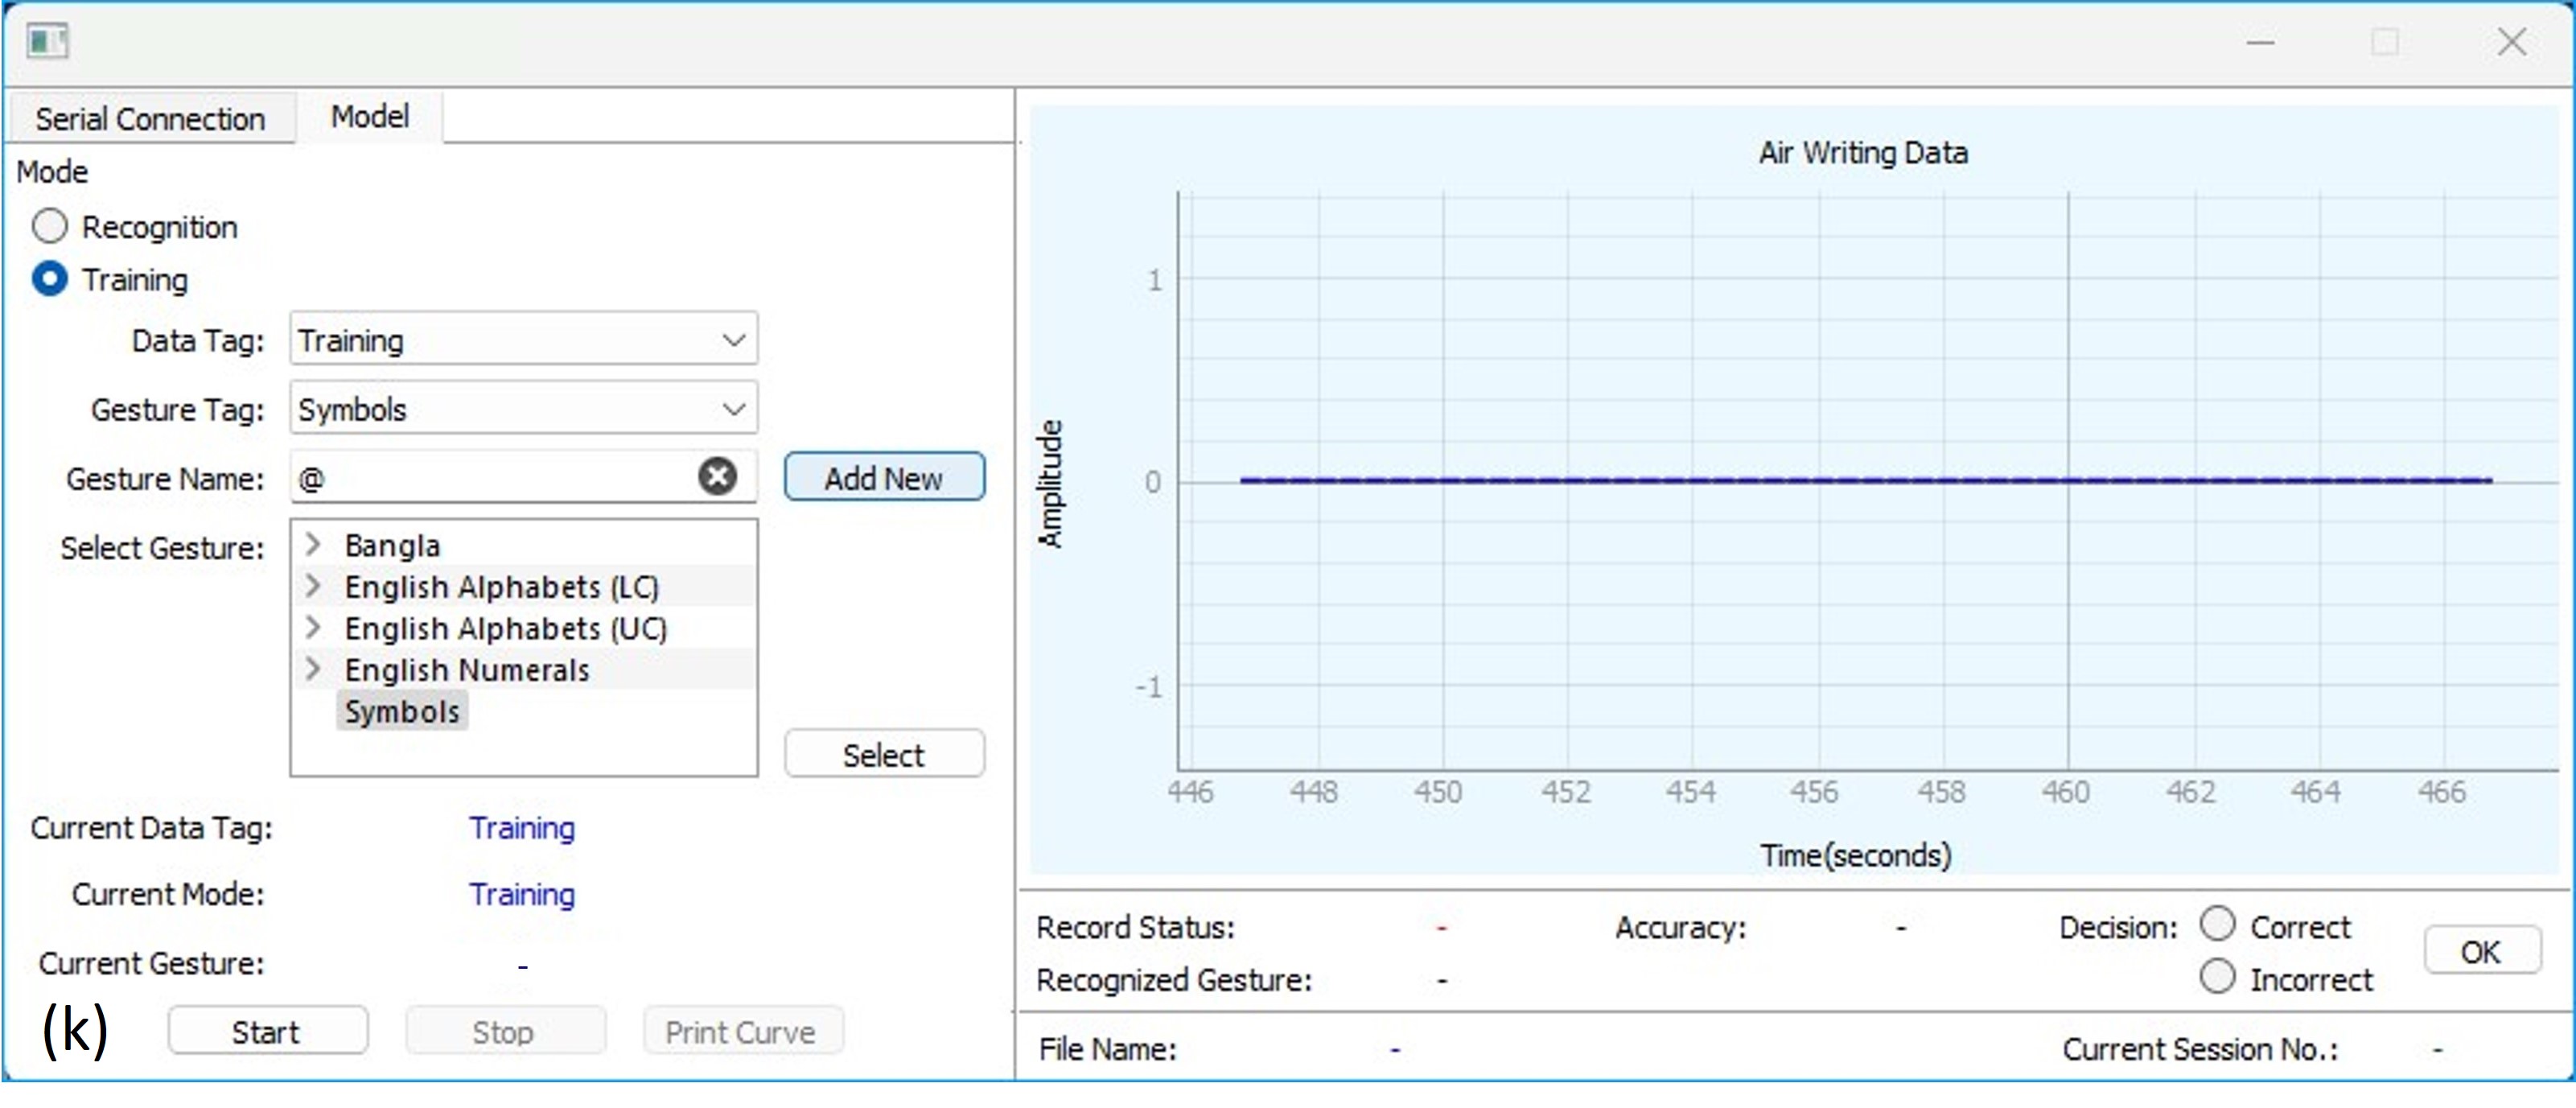Select the Symbols tree item
Screen dimensions: 2576x1108
tap(402, 711)
